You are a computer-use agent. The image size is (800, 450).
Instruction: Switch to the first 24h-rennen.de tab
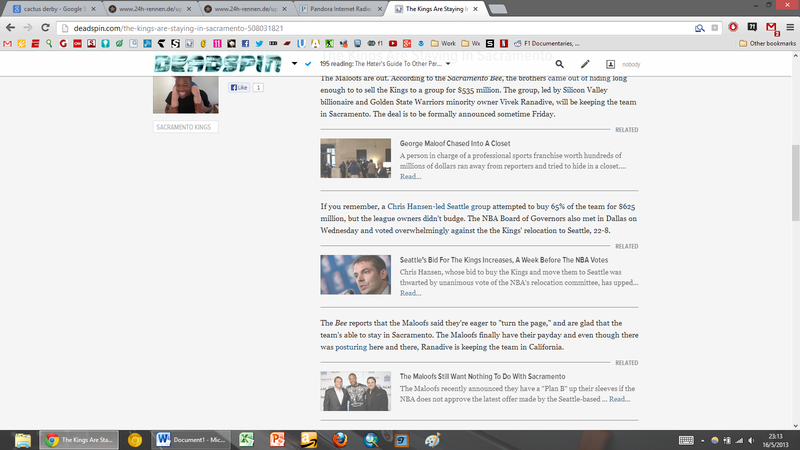tap(148, 9)
